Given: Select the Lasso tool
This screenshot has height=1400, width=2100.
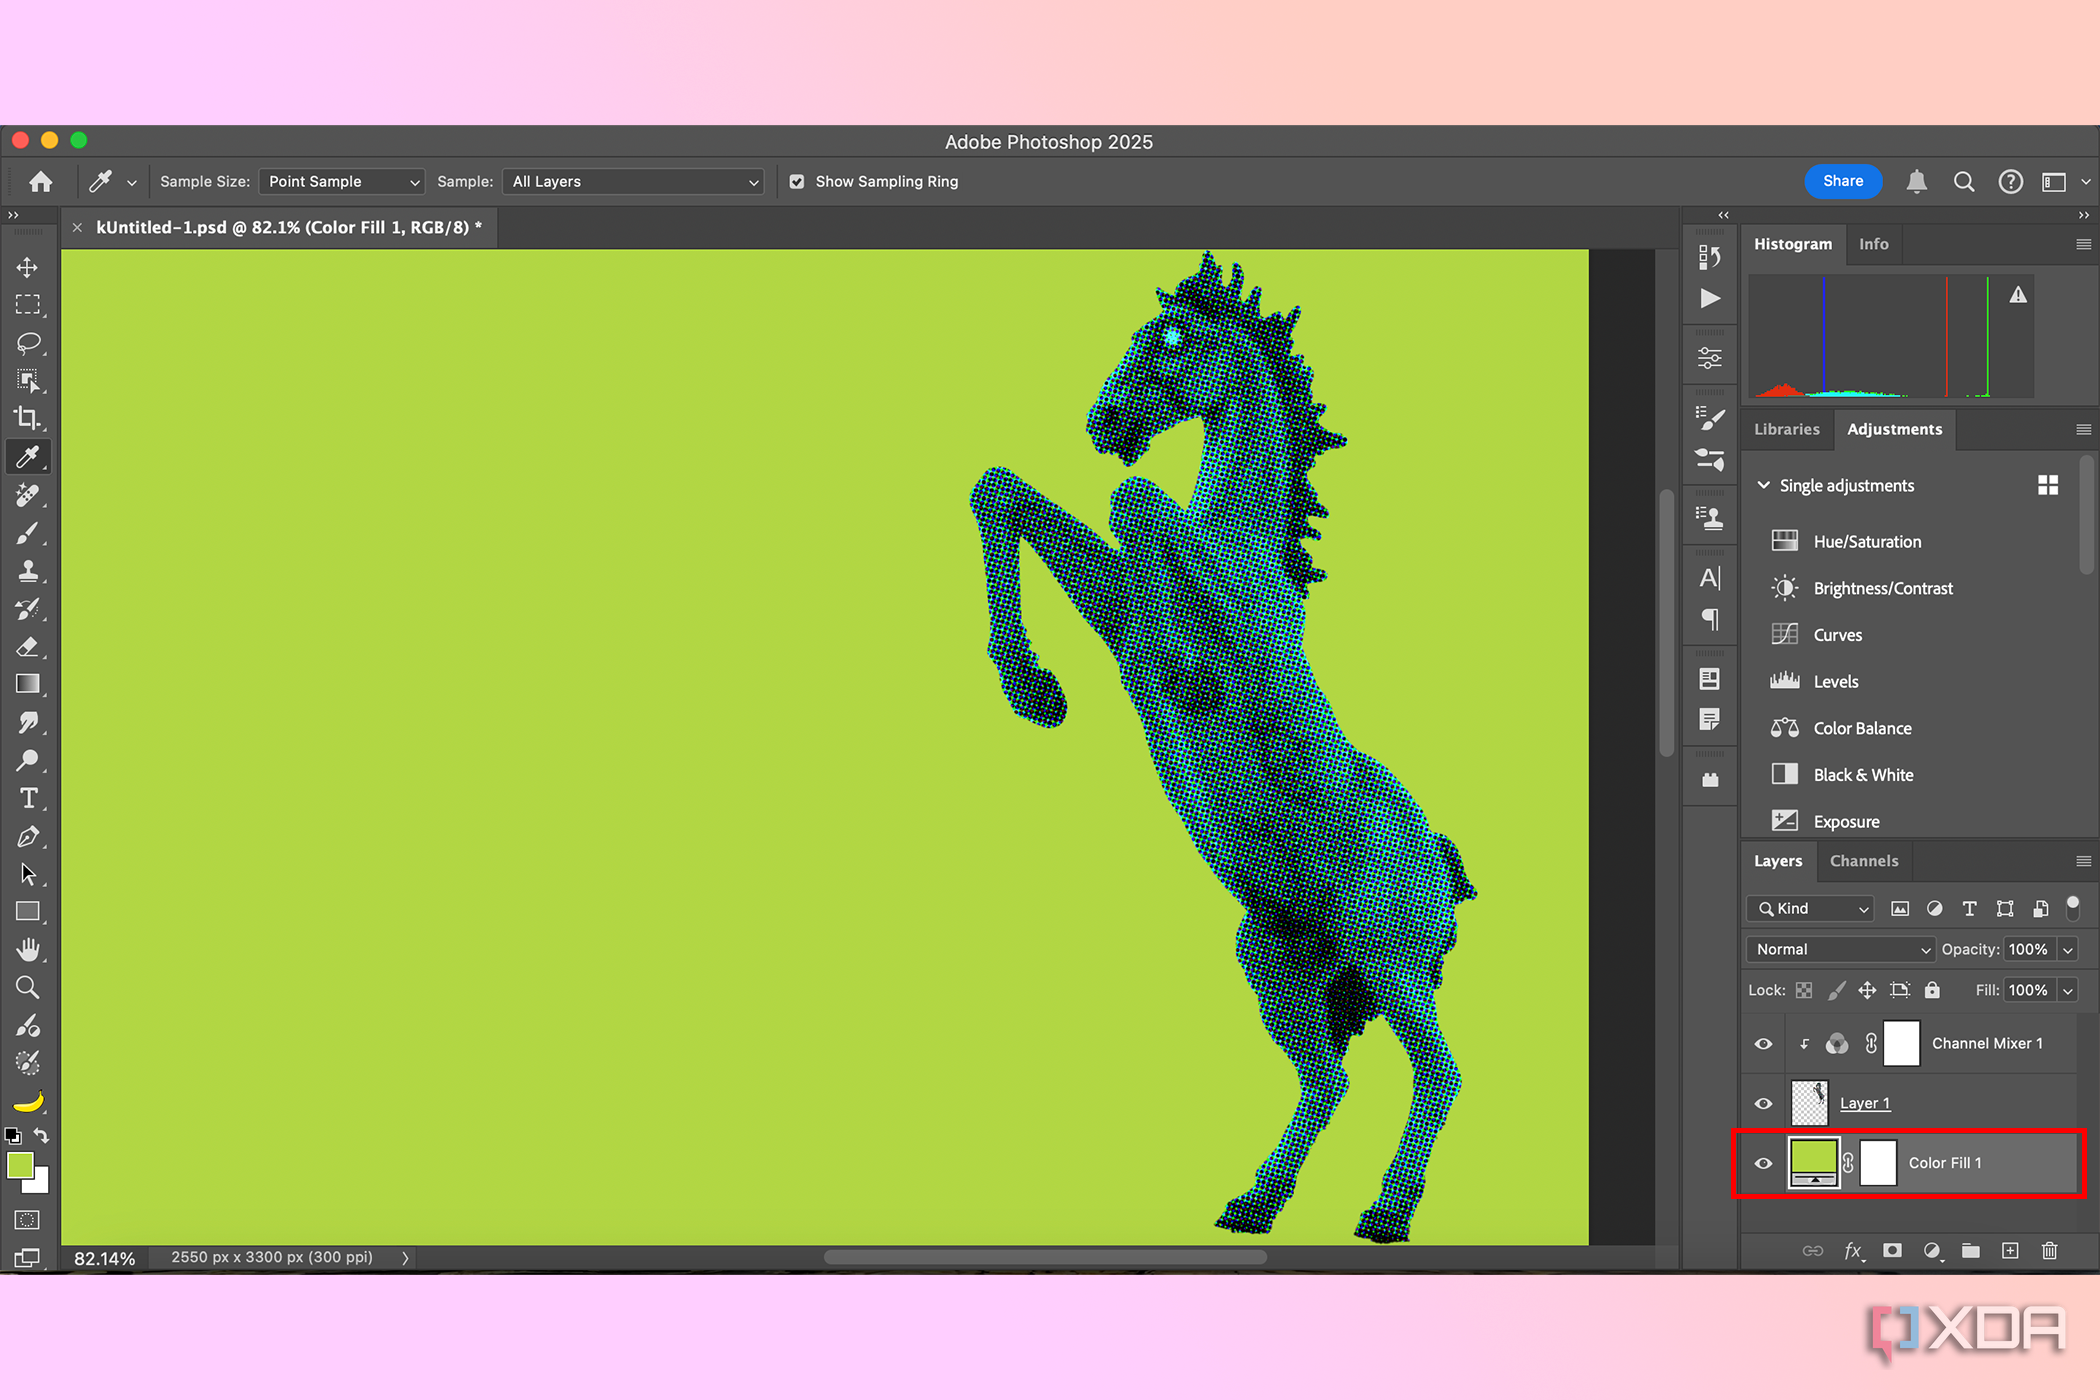Looking at the screenshot, I should 27,343.
